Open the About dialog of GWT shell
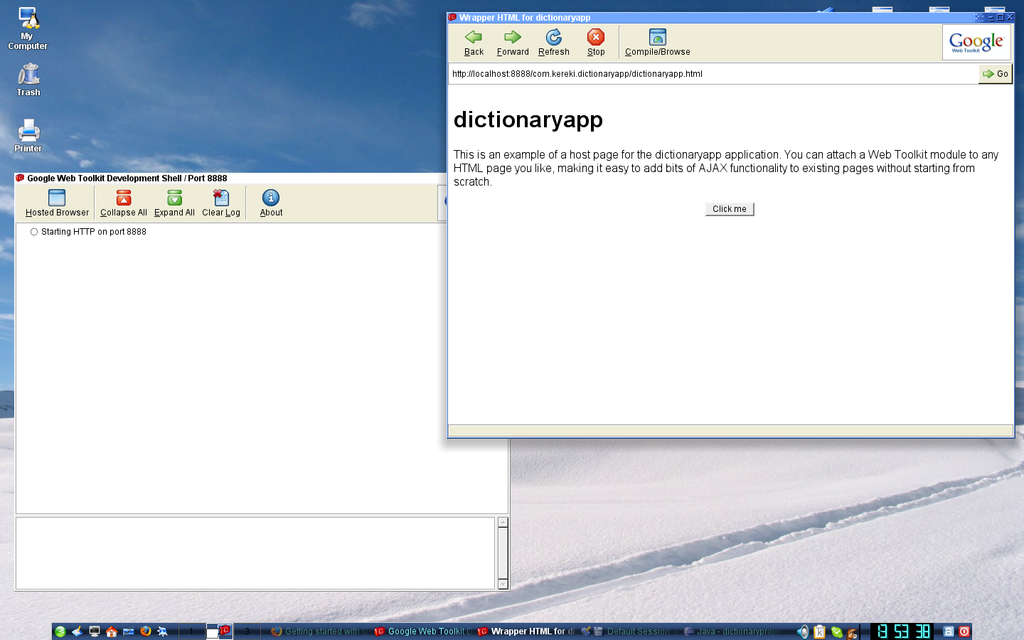 271,203
